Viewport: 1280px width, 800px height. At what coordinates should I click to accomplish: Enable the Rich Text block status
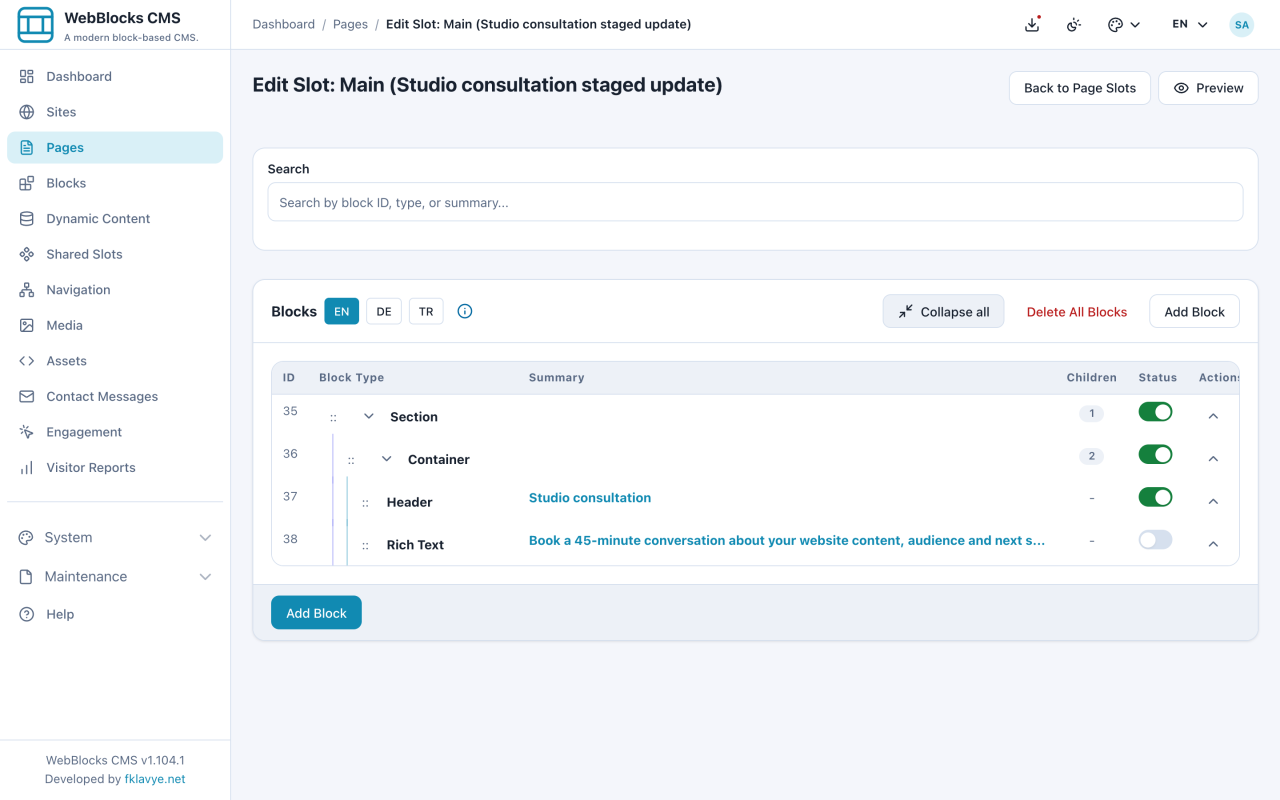click(x=1155, y=540)
